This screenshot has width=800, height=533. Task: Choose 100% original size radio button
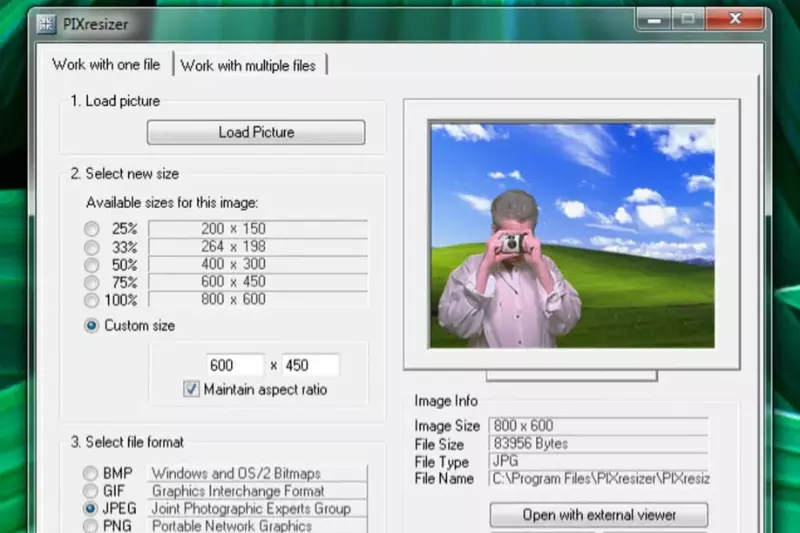point(92,300)
